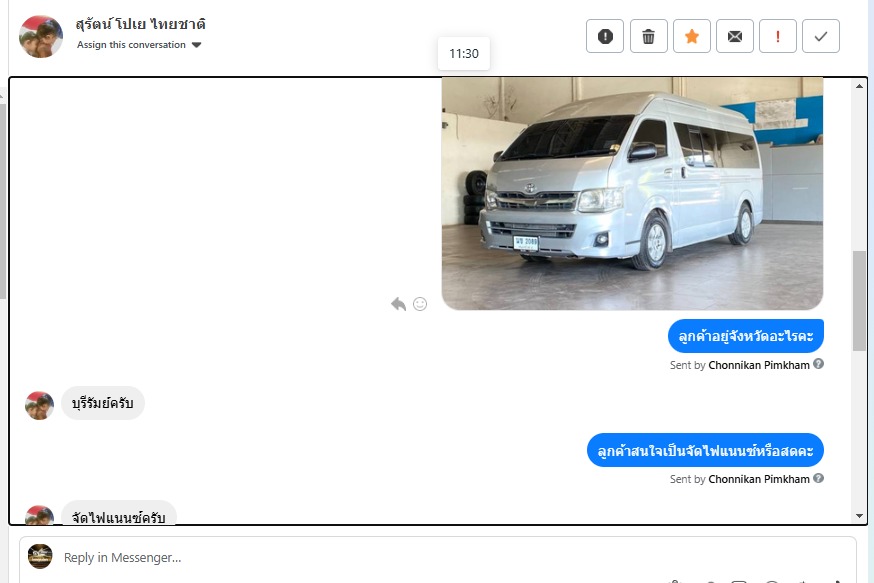Image resolution: width=874 pixels, height=583 pixels.
Task: Delete conversation using the trash icon
Action: pos(648,36)
